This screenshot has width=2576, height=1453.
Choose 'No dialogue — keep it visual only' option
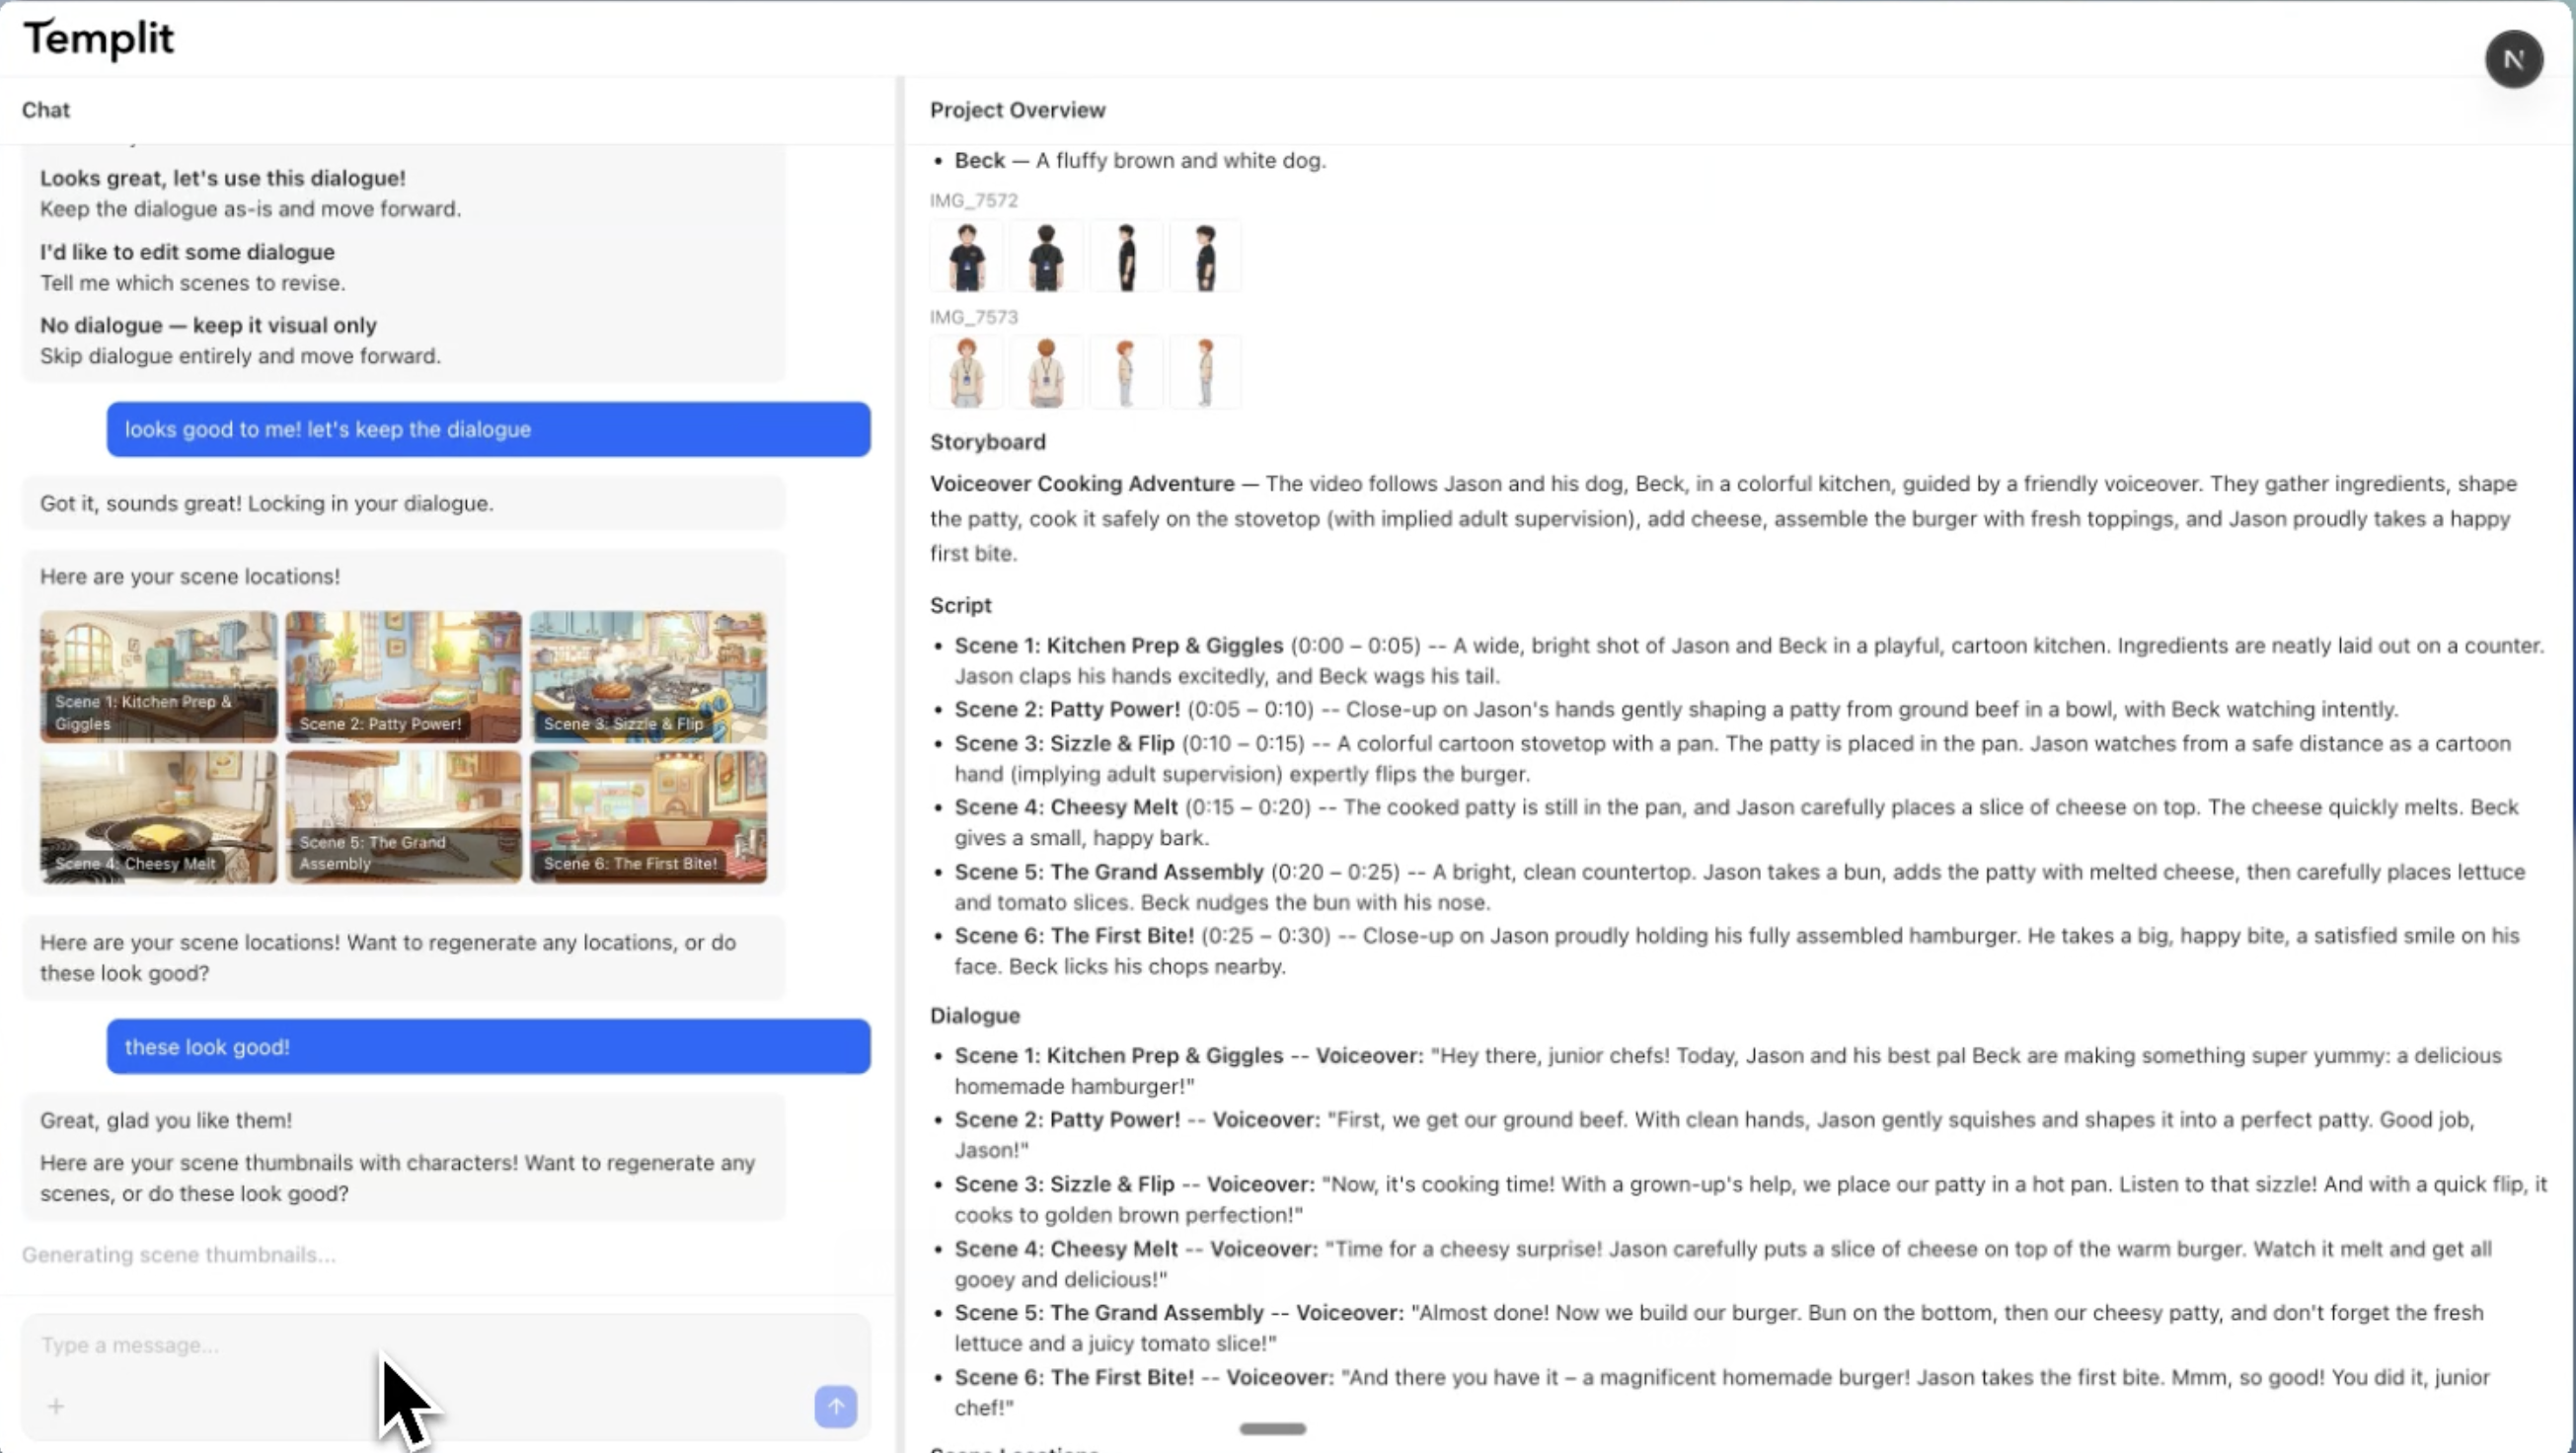[208, 325]
